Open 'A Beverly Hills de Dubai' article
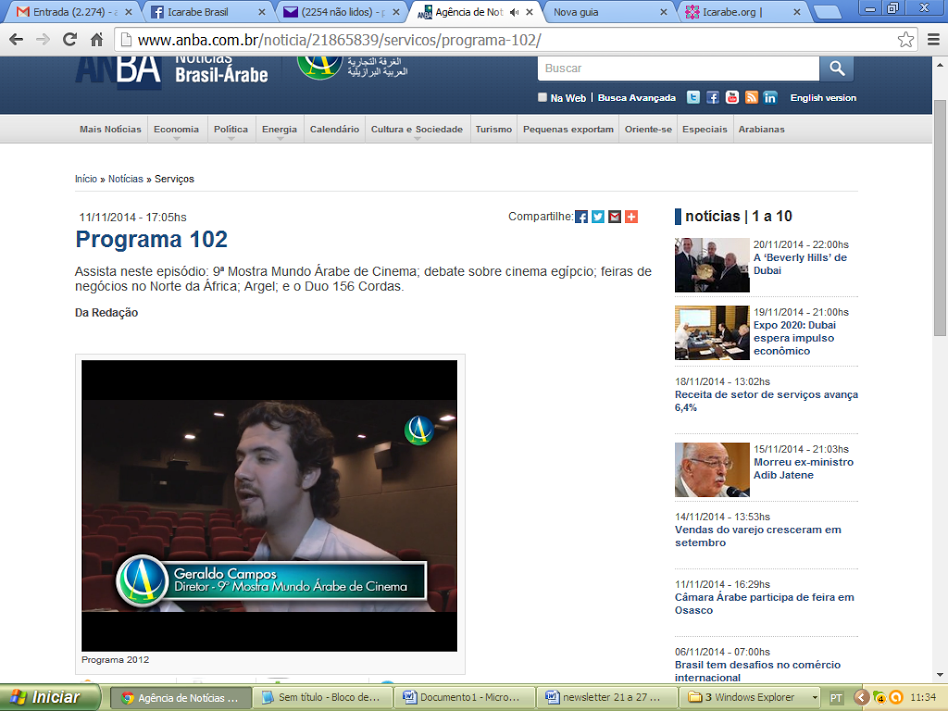Screen dimensions: 948x711 coord(799,264)
